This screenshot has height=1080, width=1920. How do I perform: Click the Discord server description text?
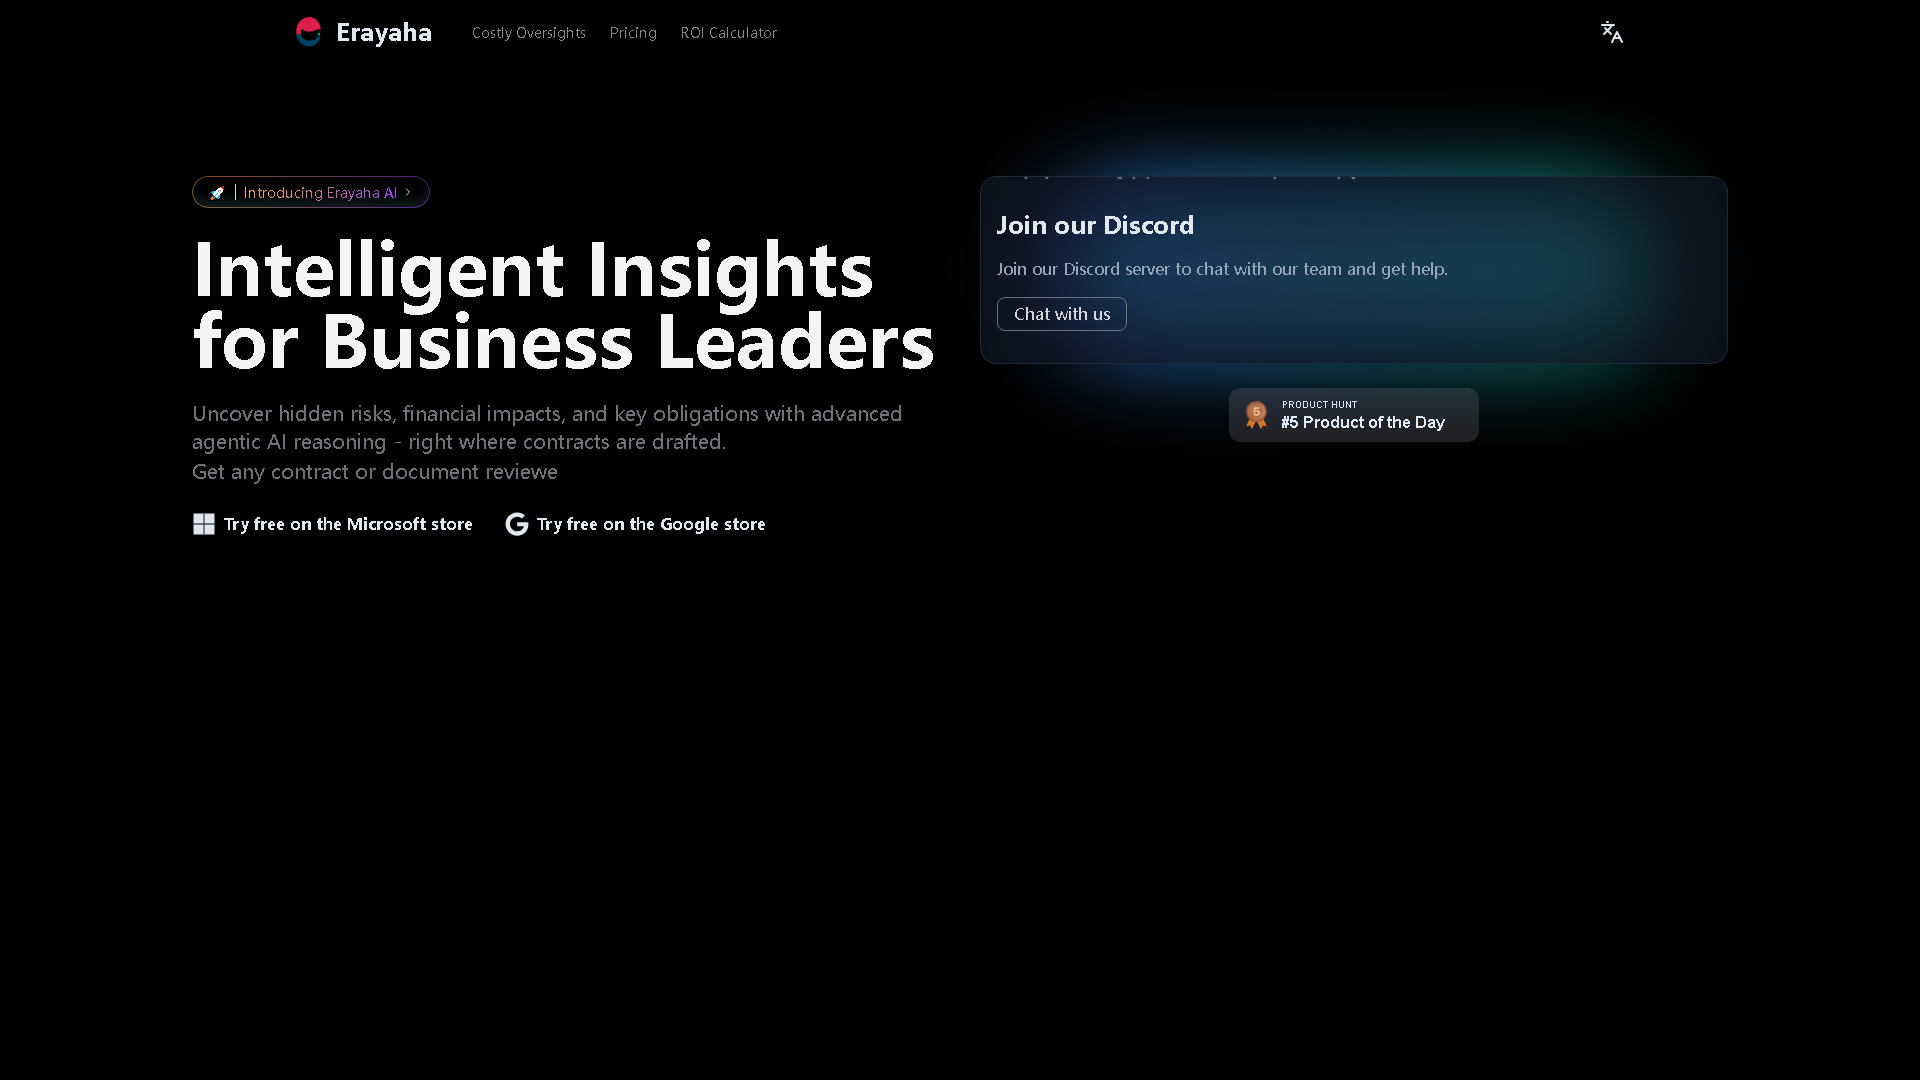(x=1221, y=269)
